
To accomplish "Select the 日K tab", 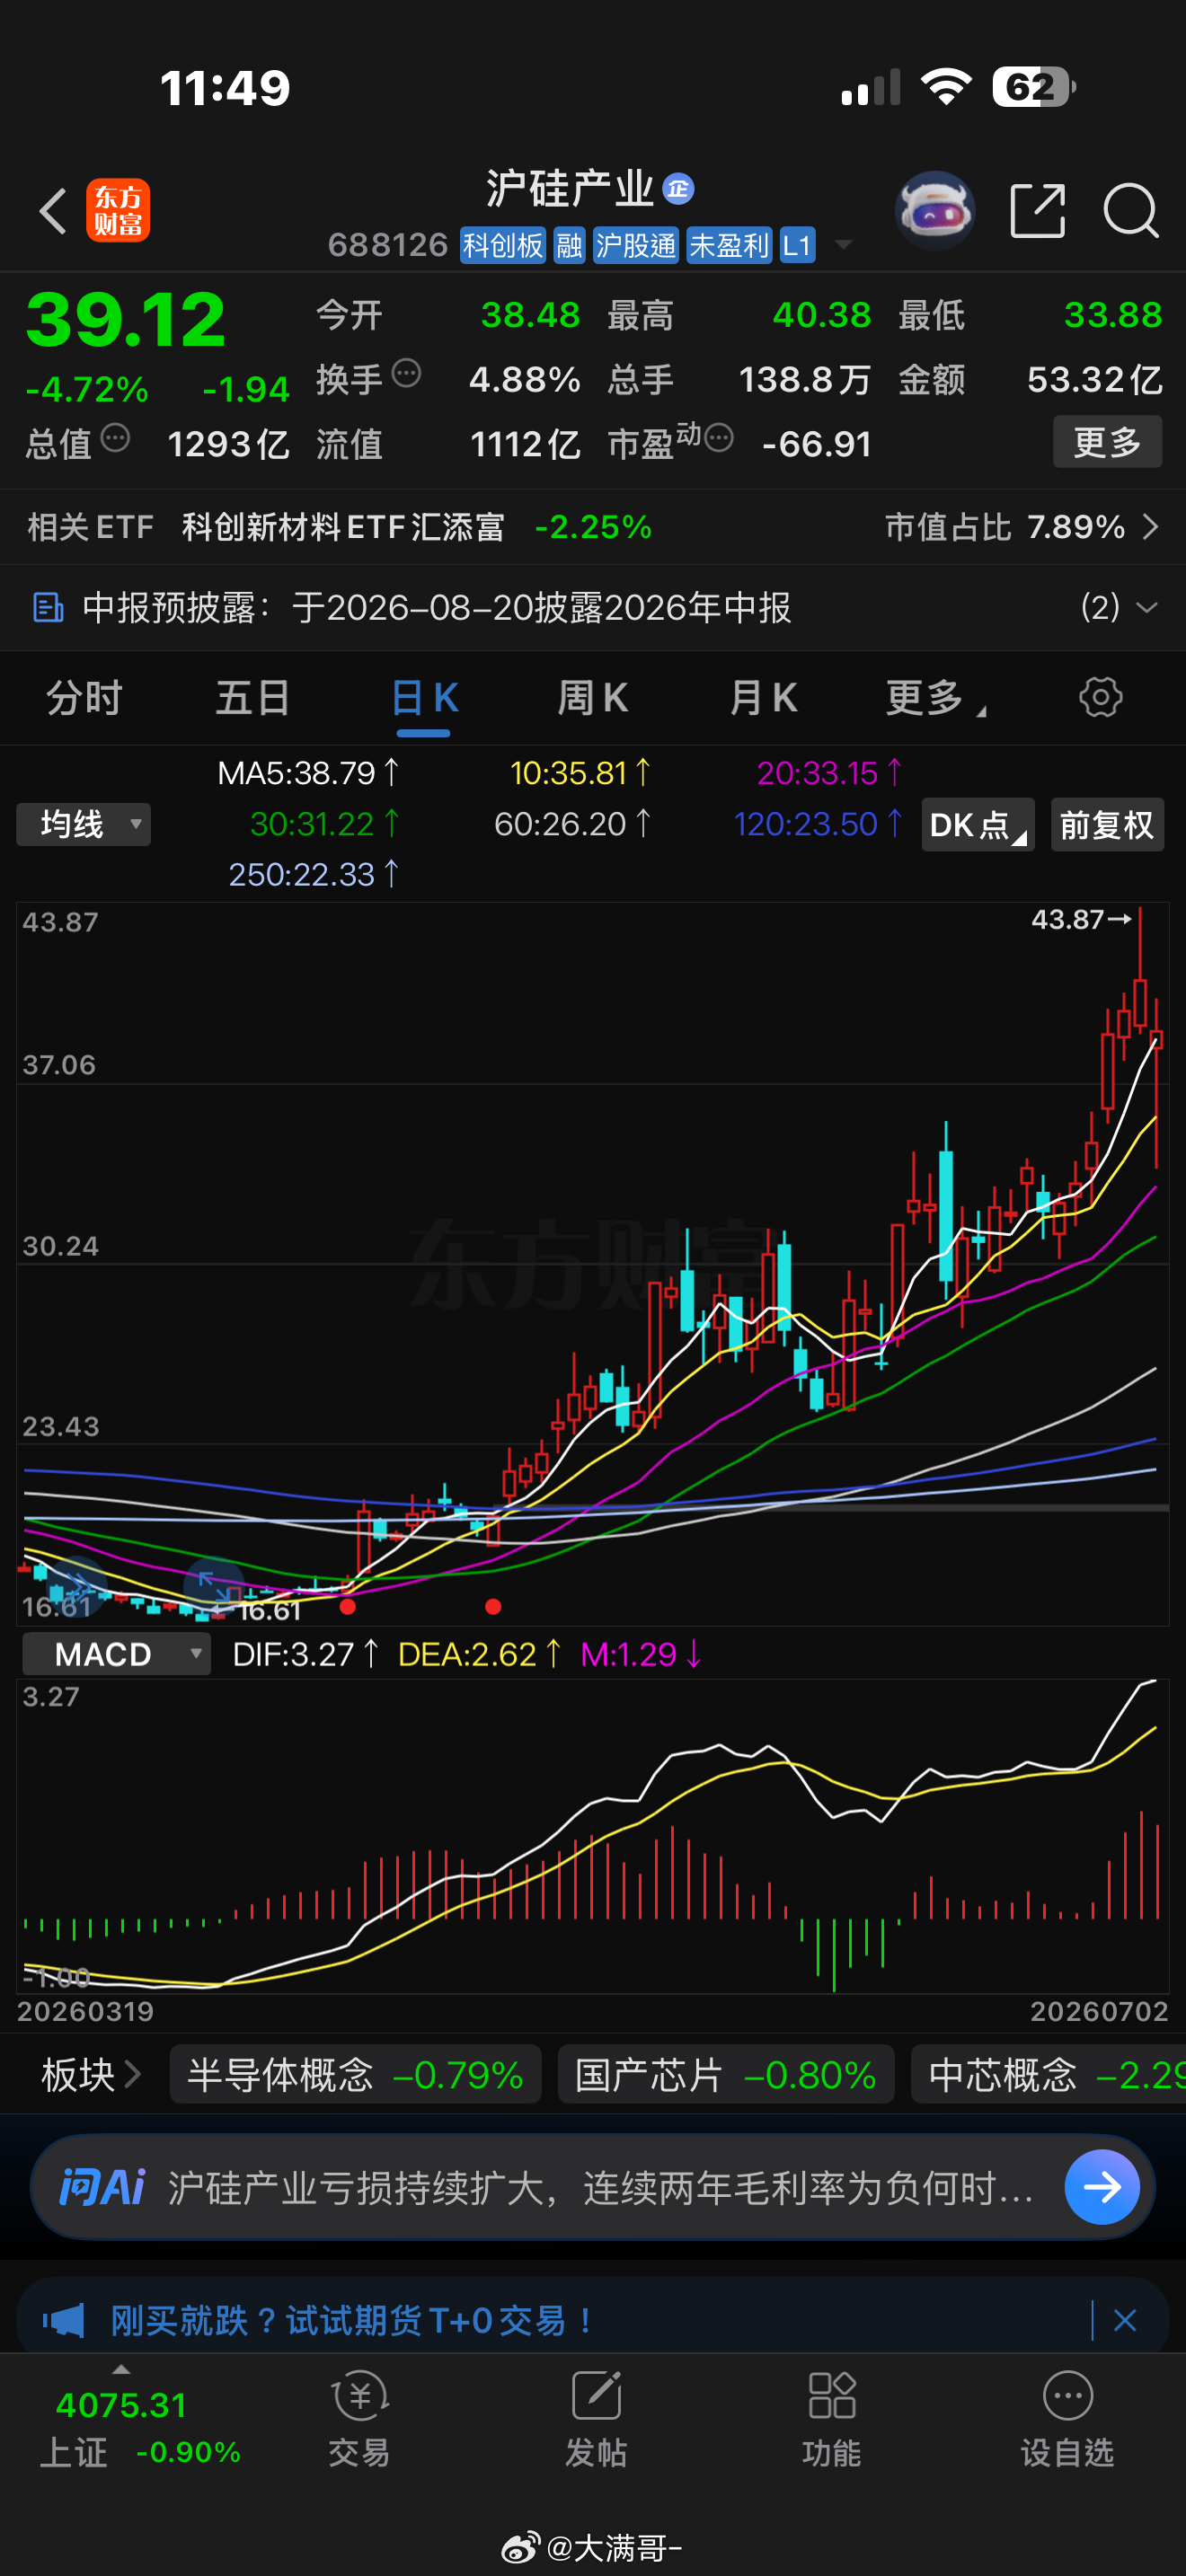I will [x=424, y=698].
